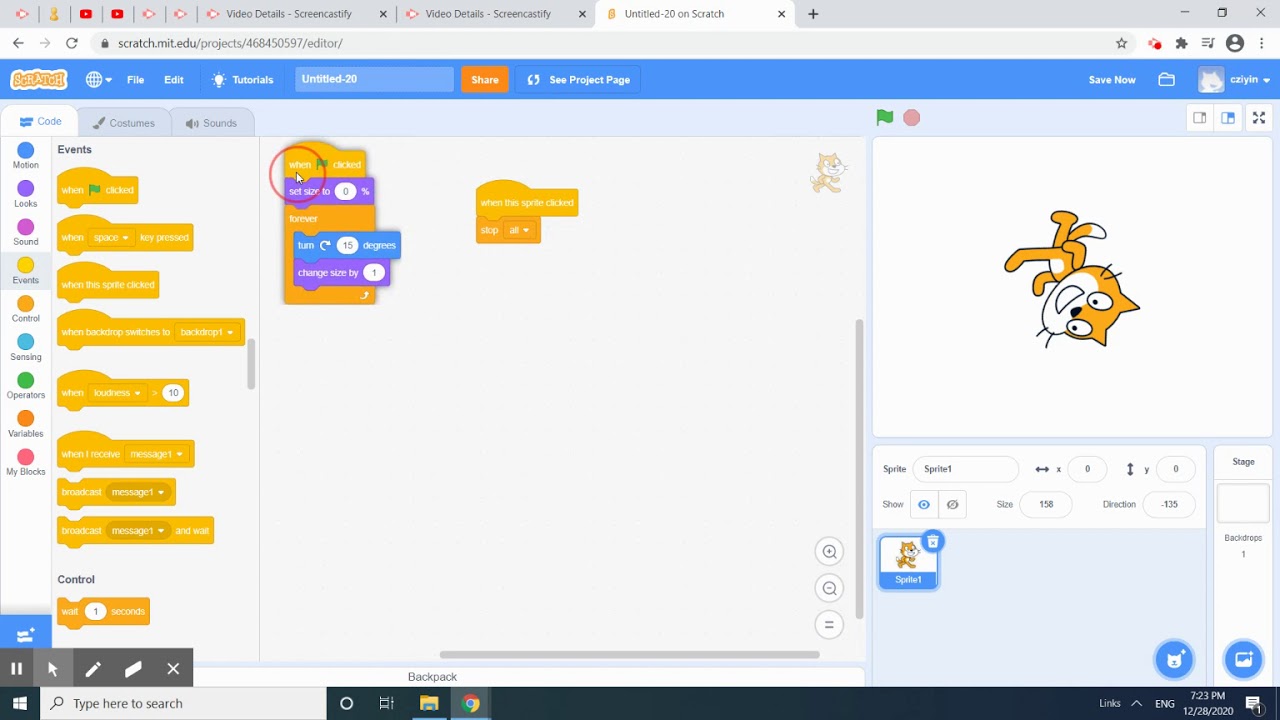The image size is (1280, 720).
Task: Open the Choose a Backdrop button
Action: coord(1244,659)
